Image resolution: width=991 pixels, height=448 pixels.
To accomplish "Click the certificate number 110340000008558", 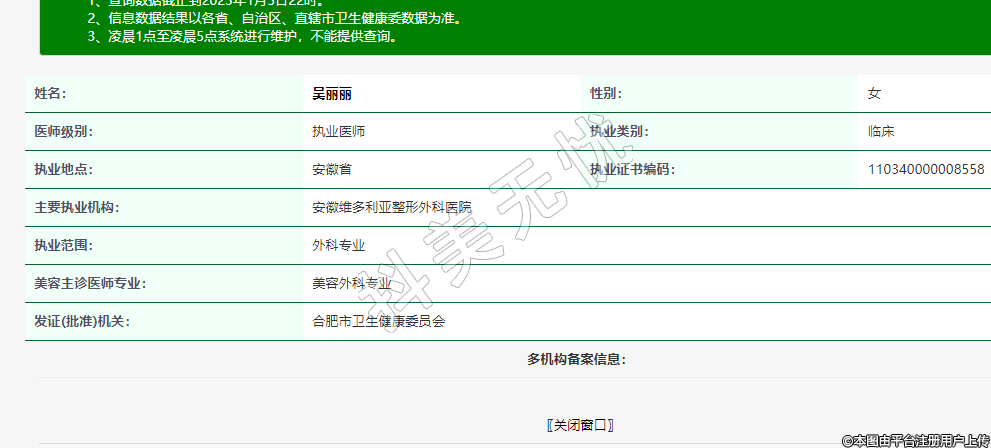I will tap(926, 169).
